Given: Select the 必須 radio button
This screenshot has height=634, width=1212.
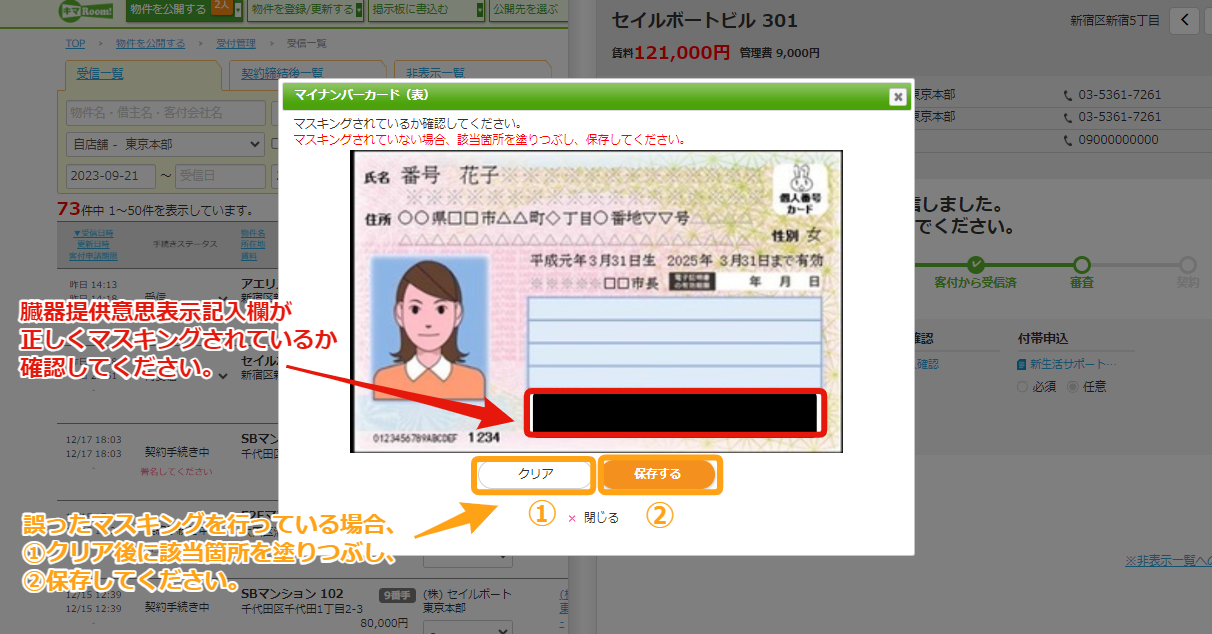Looking at the screenshot, I should click(x=1022, y=386).
